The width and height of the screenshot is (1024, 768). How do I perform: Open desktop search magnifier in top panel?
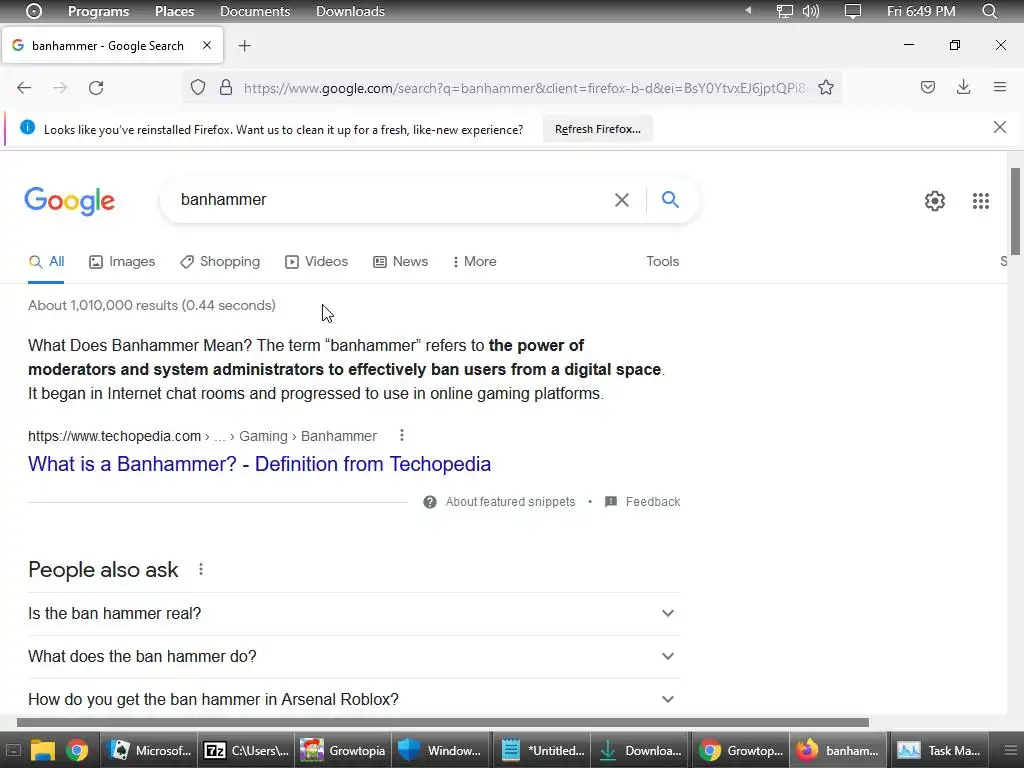pyautogui.click(x=989, y=11)
